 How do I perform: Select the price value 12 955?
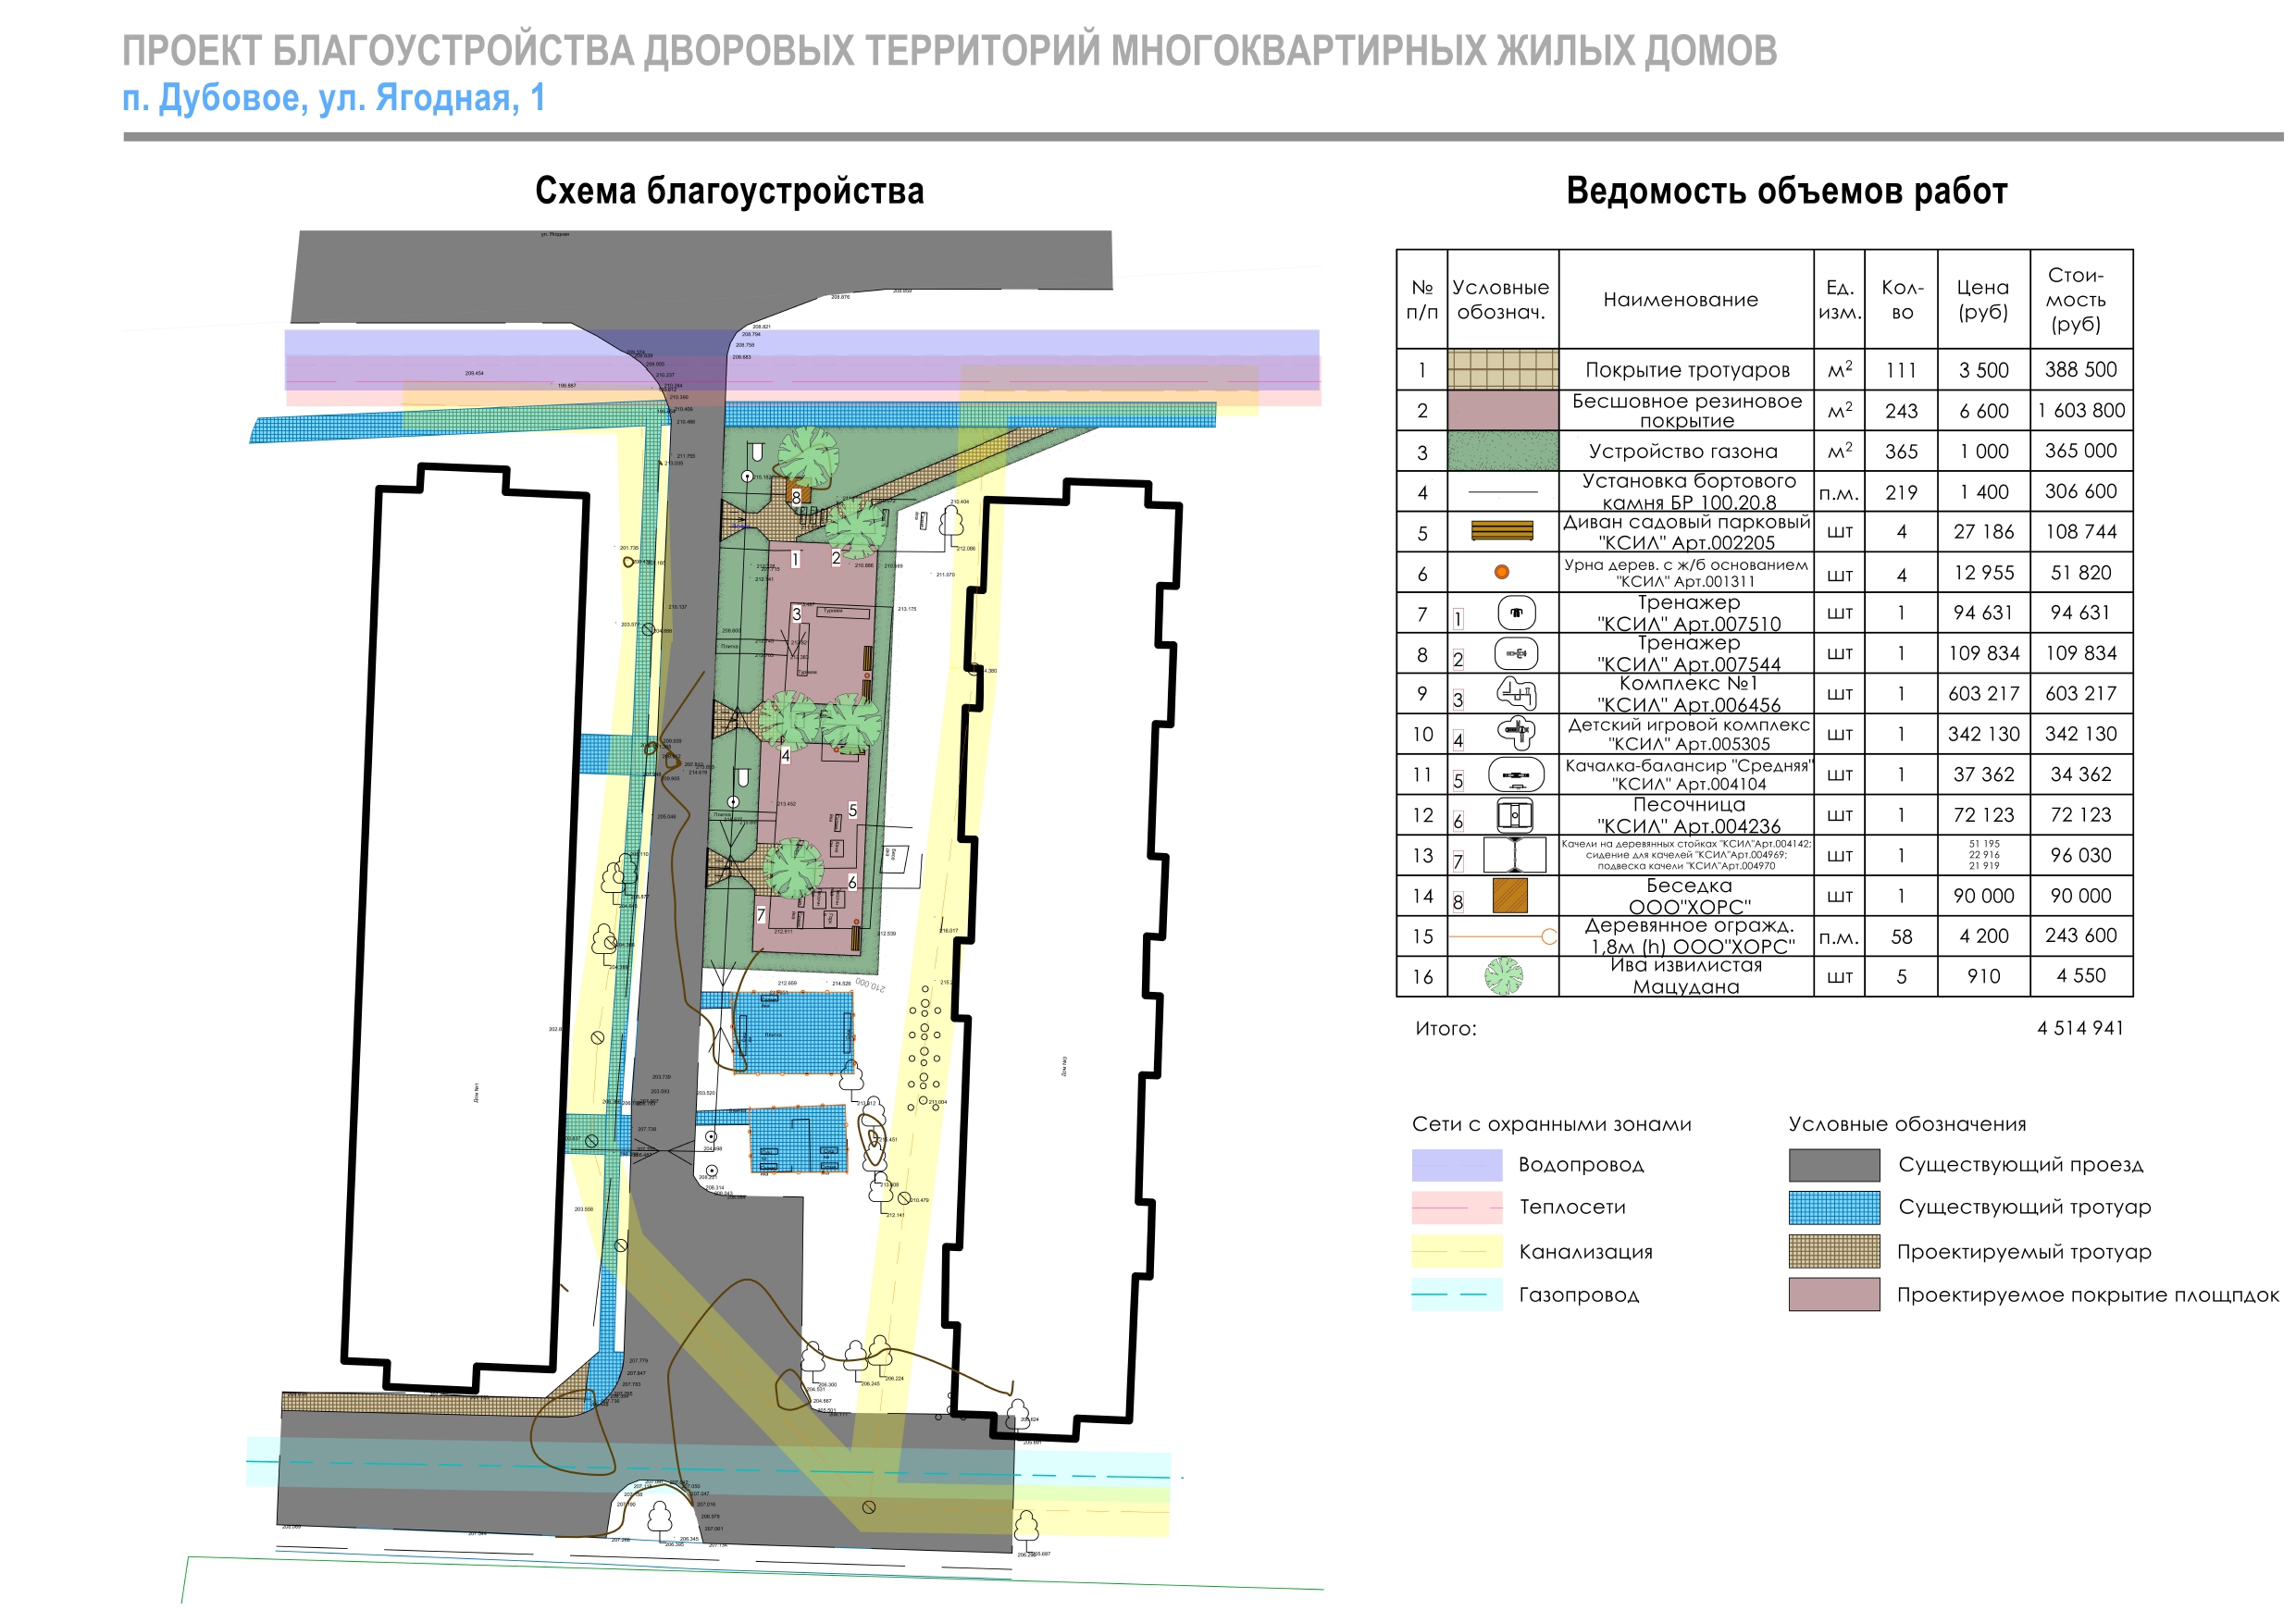point(1983,572)
